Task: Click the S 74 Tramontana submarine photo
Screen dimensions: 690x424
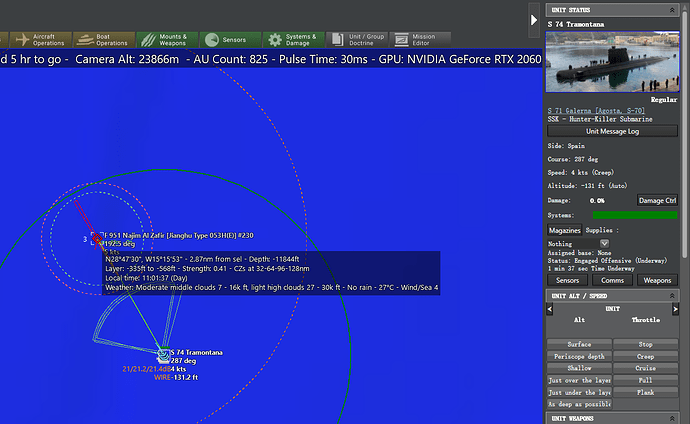Action: pyautogui.click(x=612, y=62)
